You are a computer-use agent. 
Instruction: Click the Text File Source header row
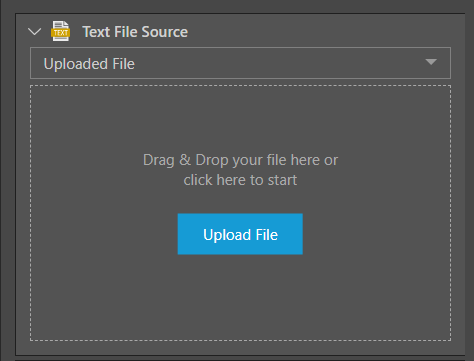[x=240, y=31]
